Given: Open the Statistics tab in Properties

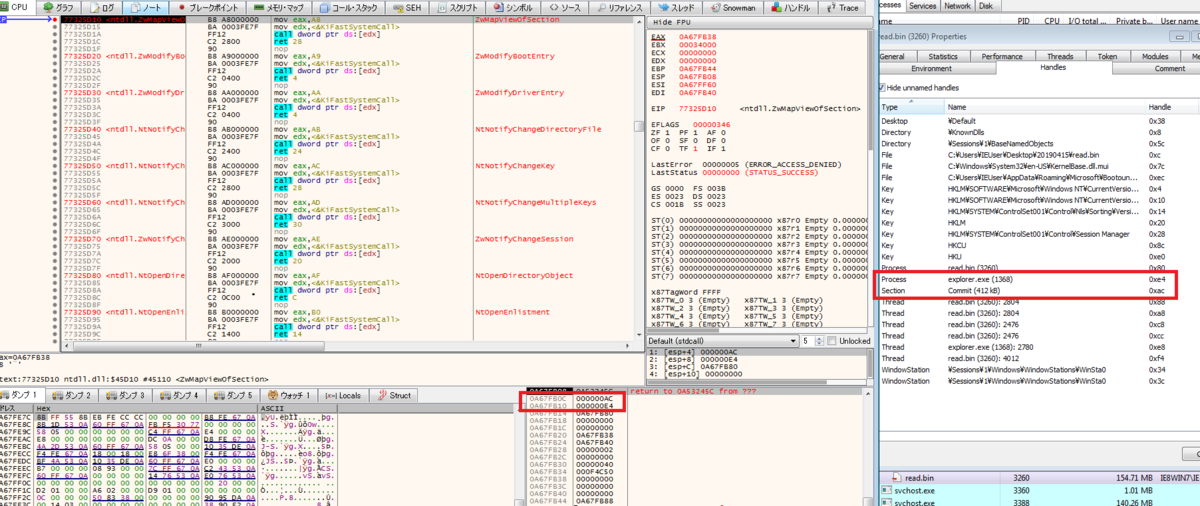Looking at the screenshot, I should coord(942,57).
